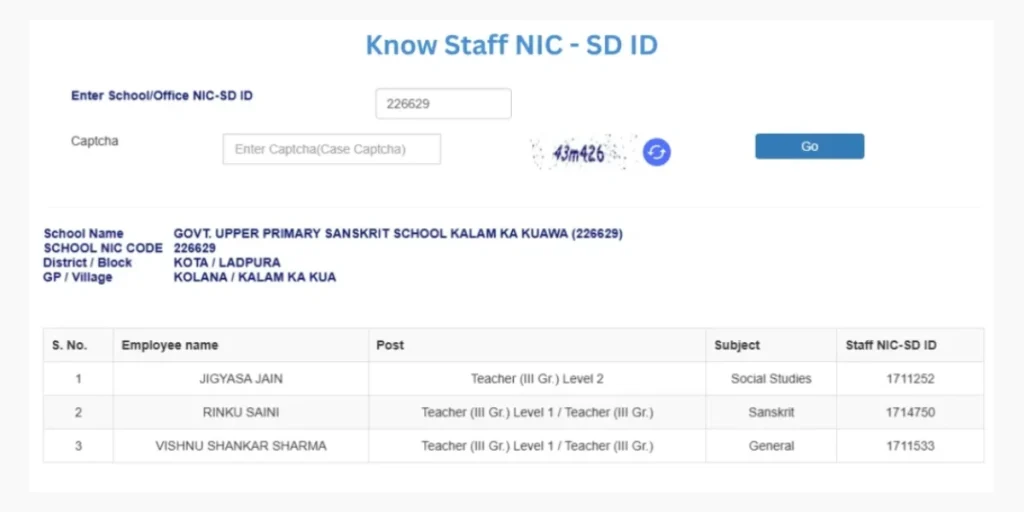Click the Social Studies subject cell

pyautogui.click(x=771, y=379)
